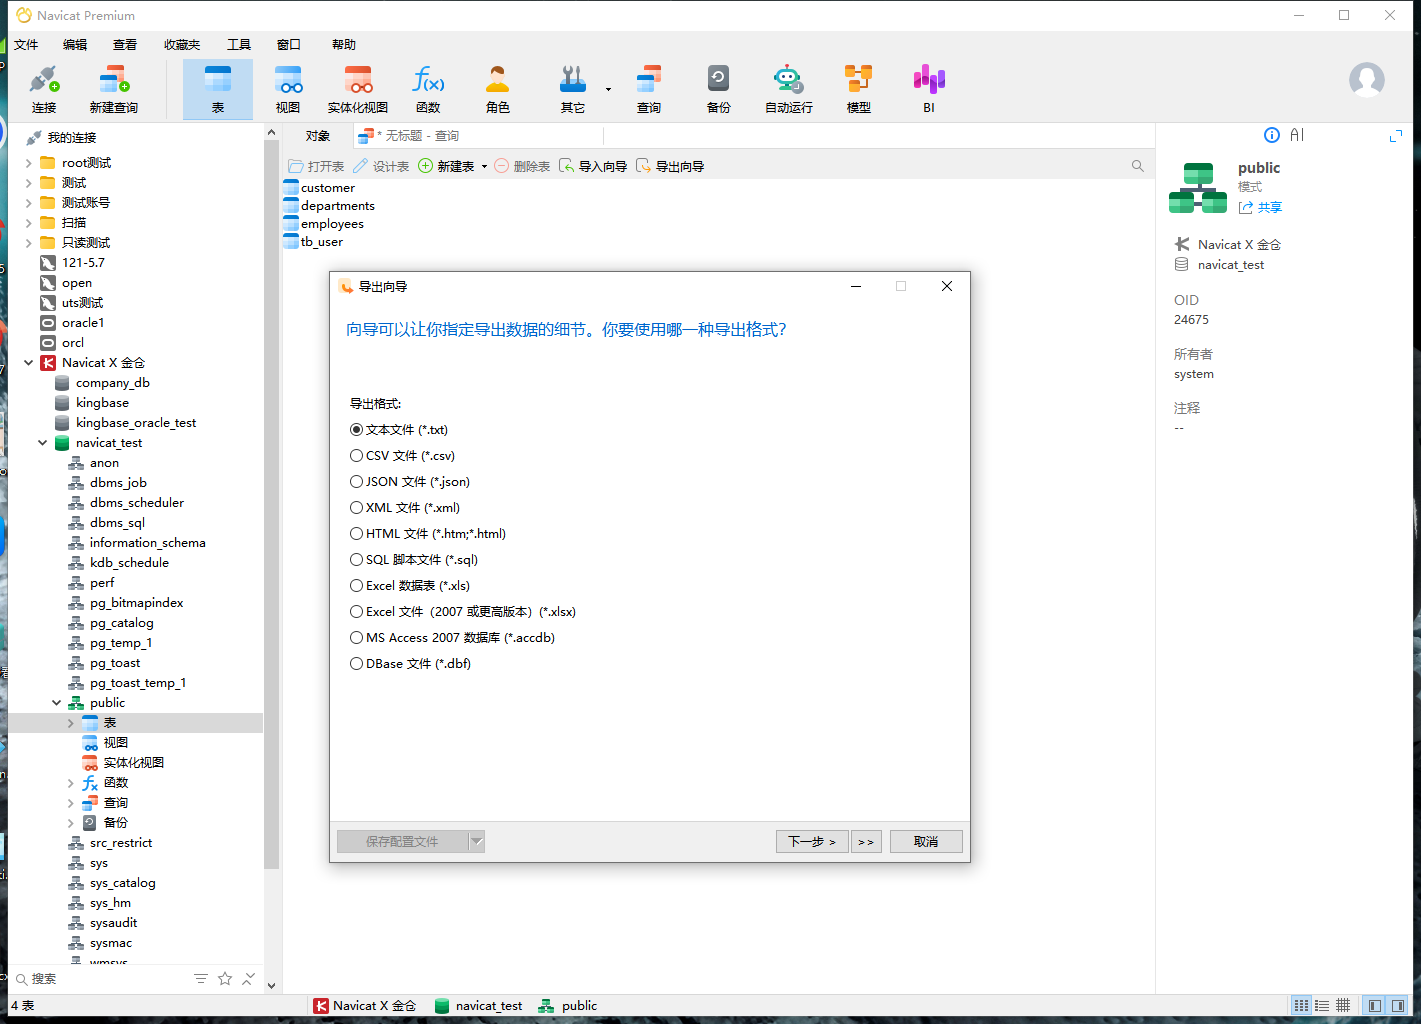The width and height of the screenshot is (1421, 1024).
Task: Switch to detail view icon in status bar
Action: click(x=1343, y=1005)
